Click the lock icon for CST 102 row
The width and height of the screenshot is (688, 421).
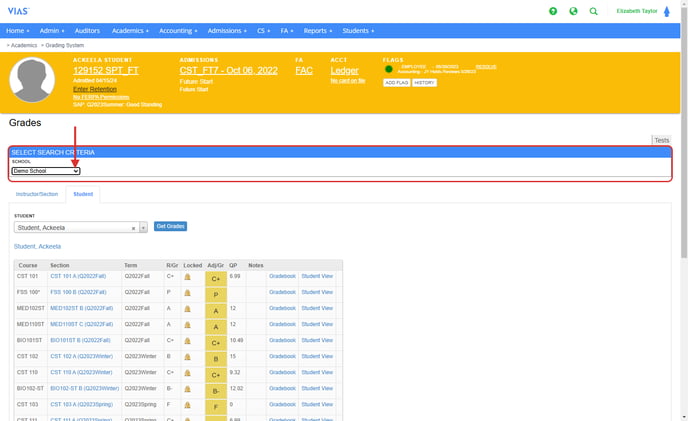pyautogui.click(x=187, y=357)
